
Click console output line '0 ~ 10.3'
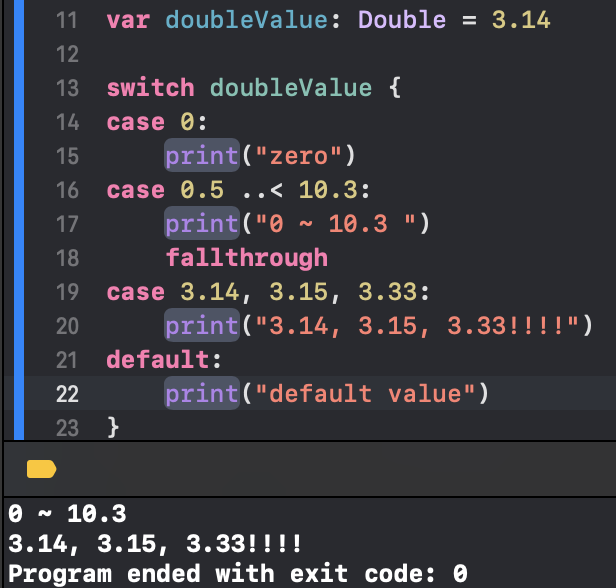[67, 513]
